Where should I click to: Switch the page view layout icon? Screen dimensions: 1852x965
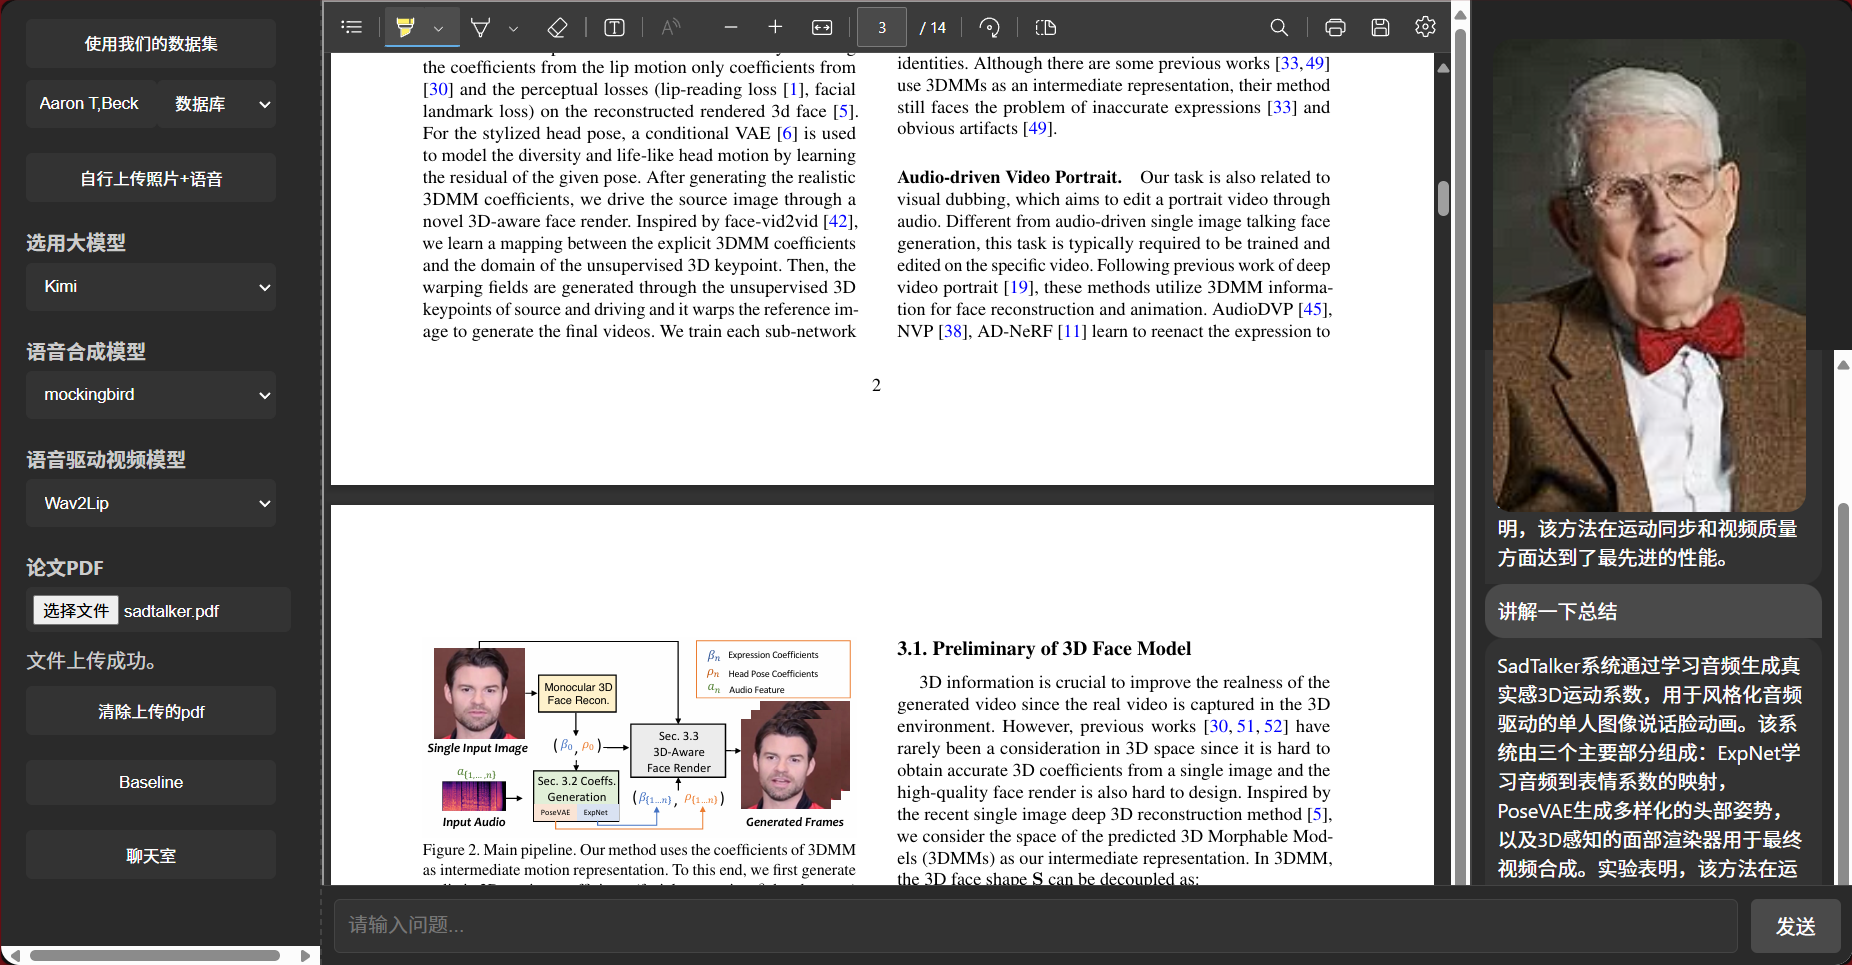[1046, 27]
